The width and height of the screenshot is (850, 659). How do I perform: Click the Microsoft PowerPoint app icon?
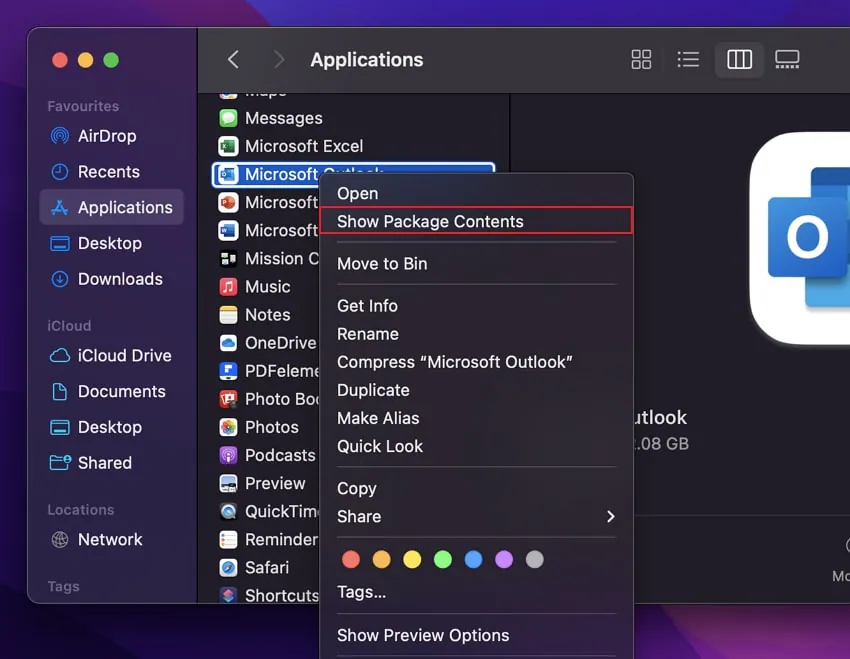(228, 203)
